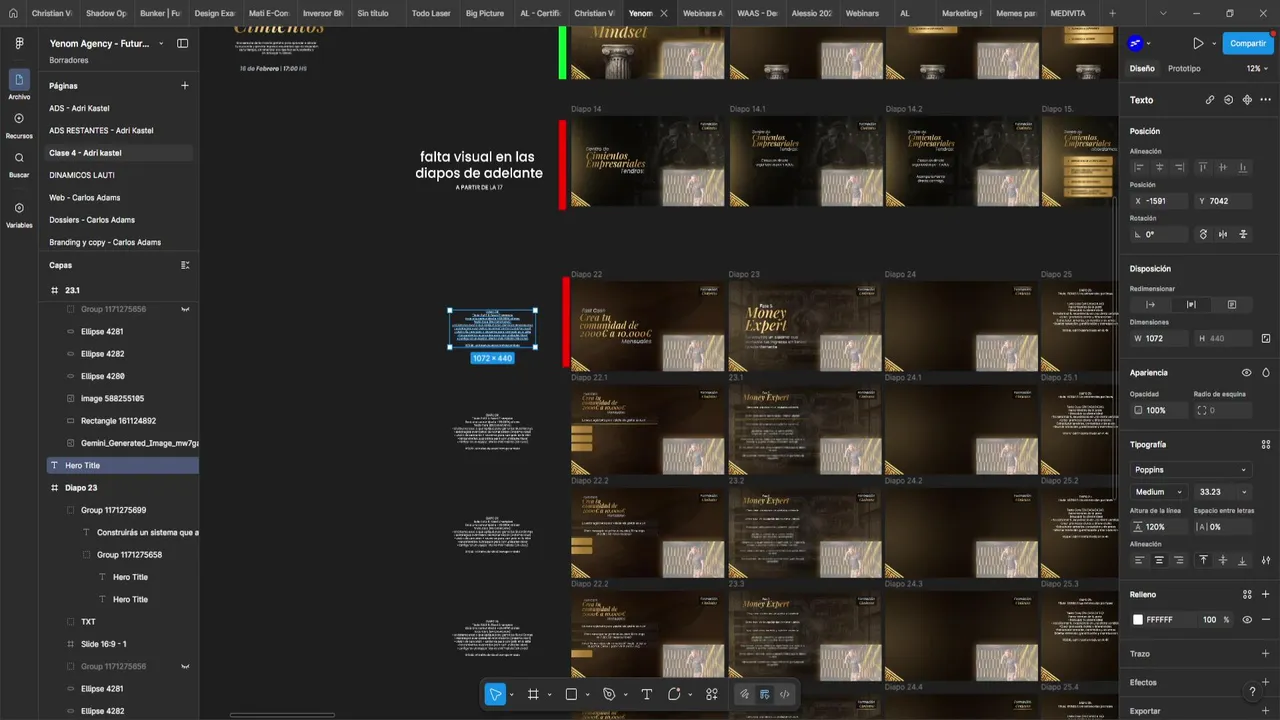
Task: Open Buscar search panel
Action: tap(19, 164)
